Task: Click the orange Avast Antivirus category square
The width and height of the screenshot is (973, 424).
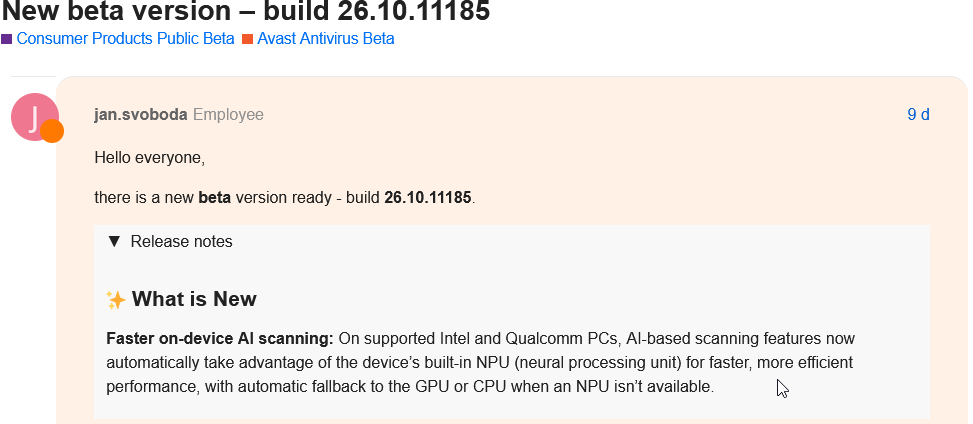Action: click(x=248, y=39)
